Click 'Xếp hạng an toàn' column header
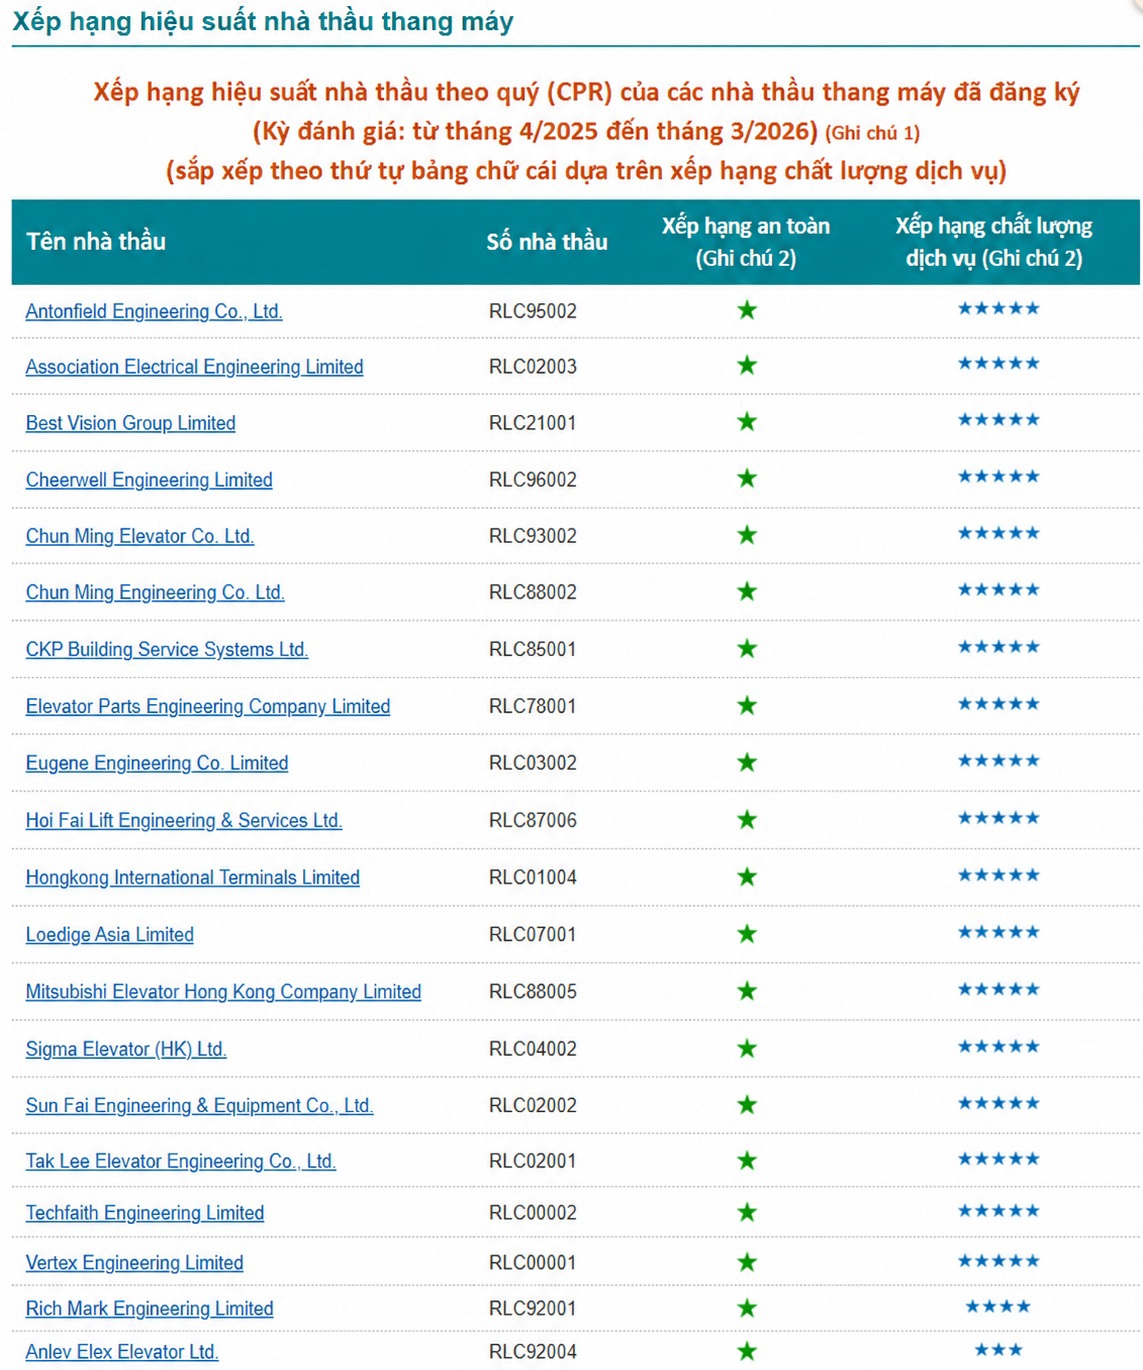1143x1370 pixels. click(746, 242)
